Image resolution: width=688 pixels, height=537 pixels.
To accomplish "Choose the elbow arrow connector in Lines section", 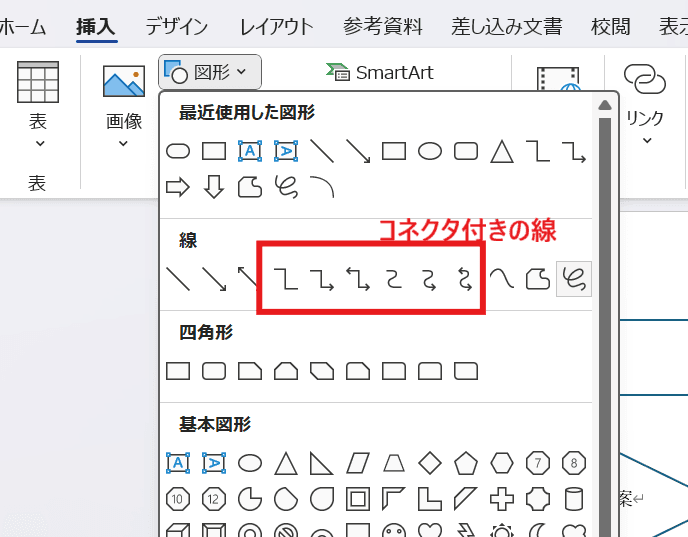I will pos(322,279).
